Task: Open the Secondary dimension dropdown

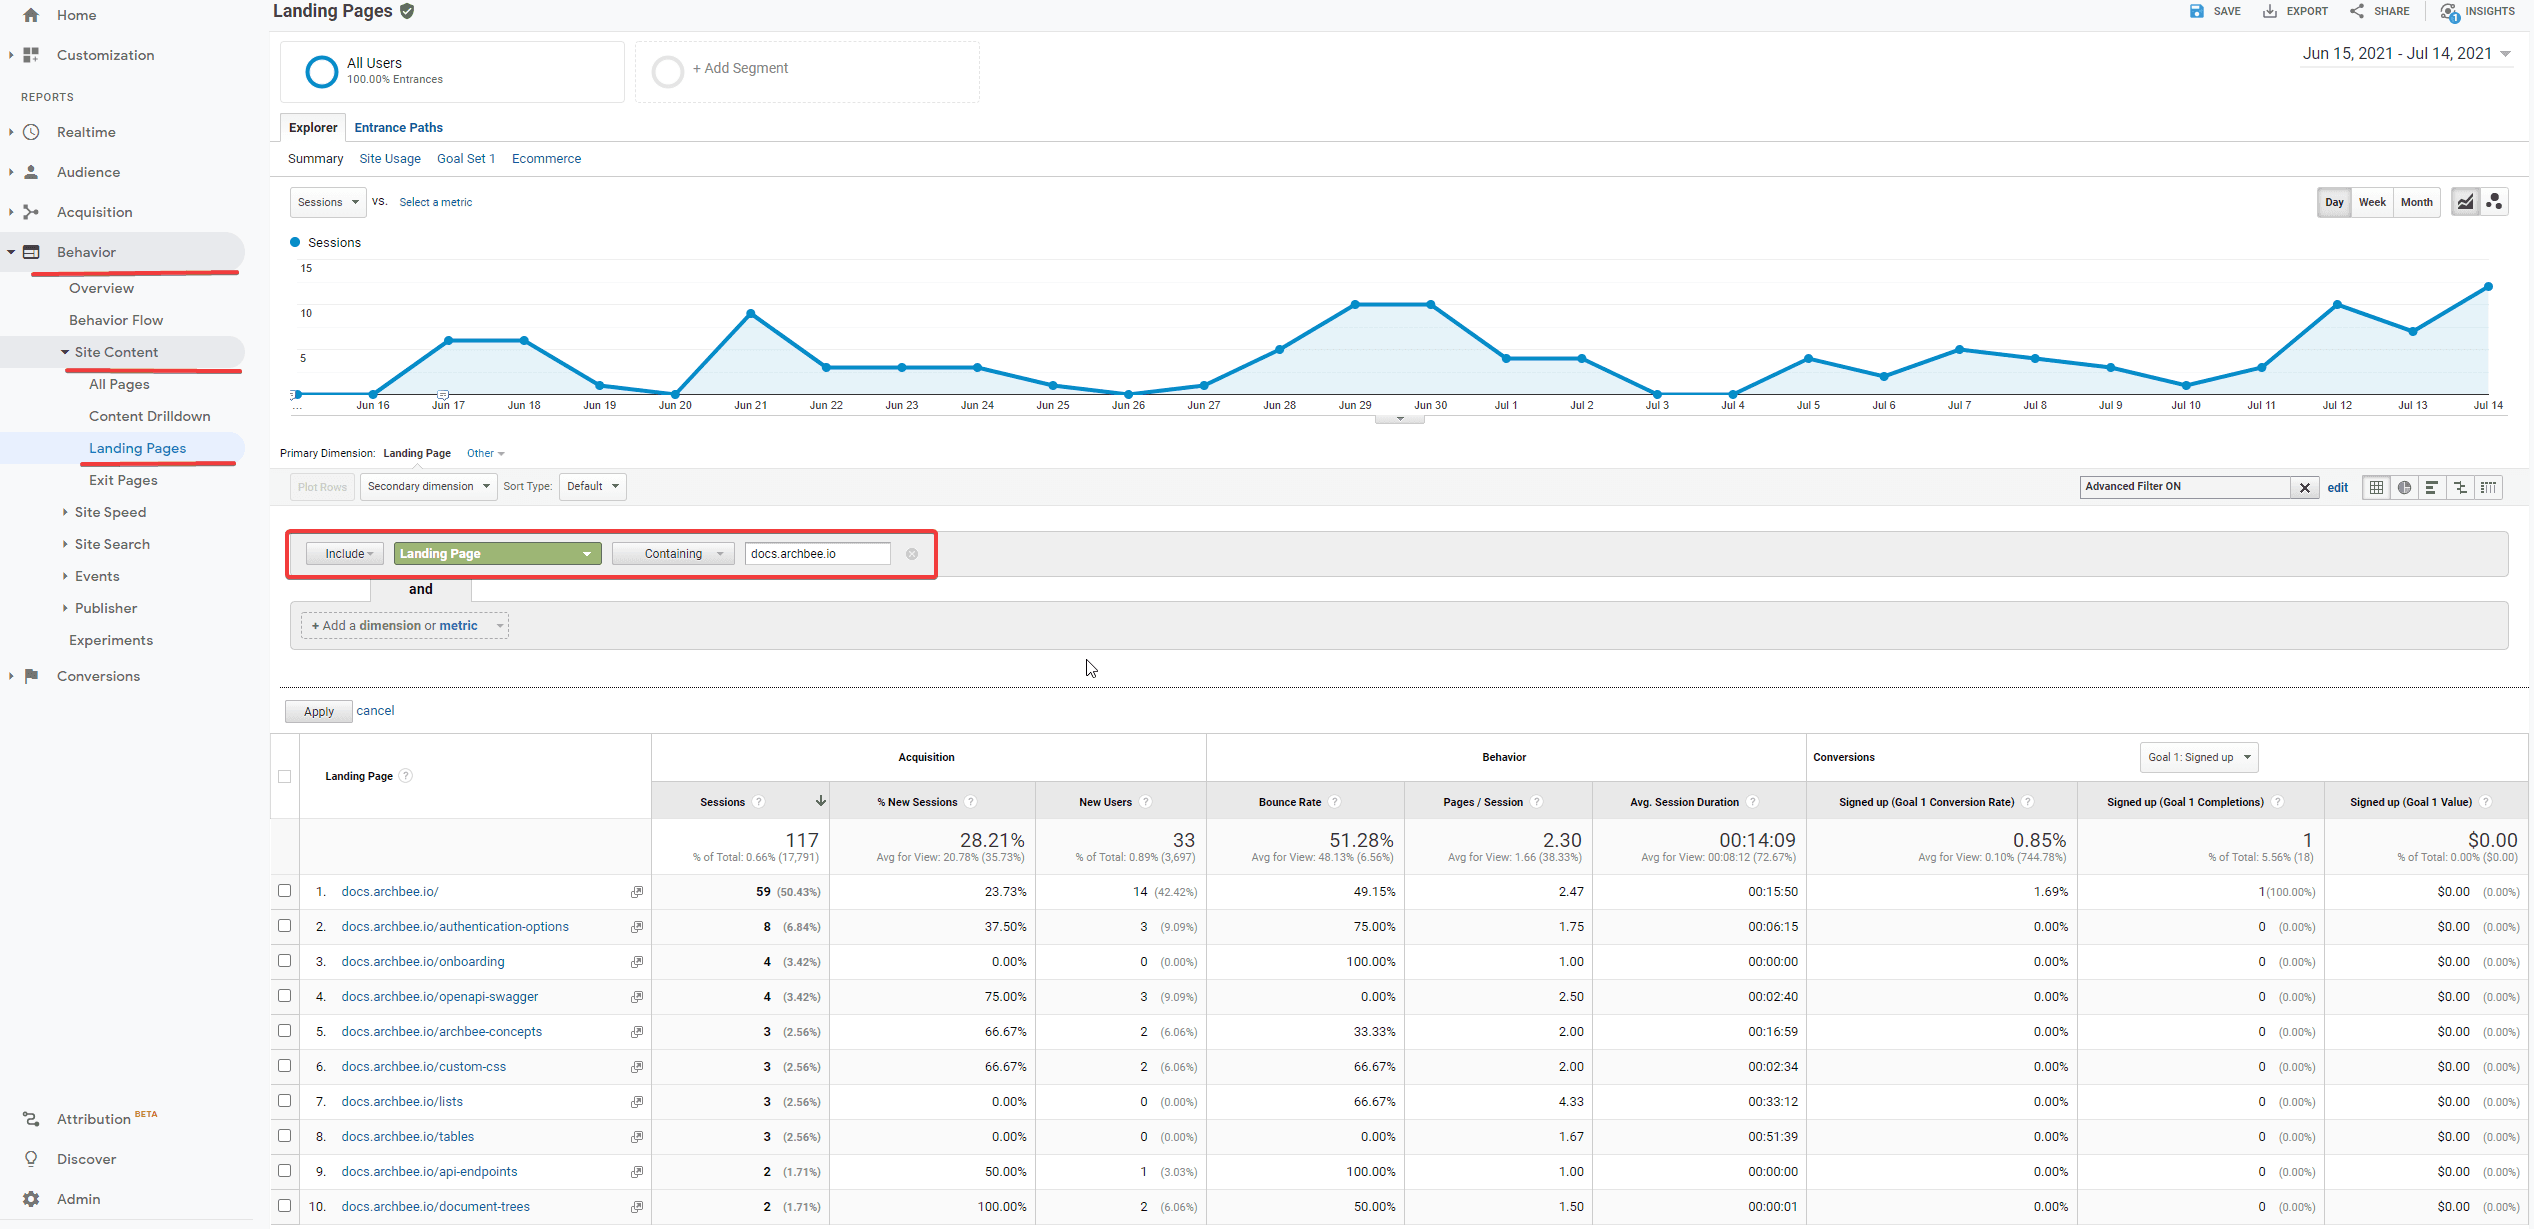Action: 428,487
